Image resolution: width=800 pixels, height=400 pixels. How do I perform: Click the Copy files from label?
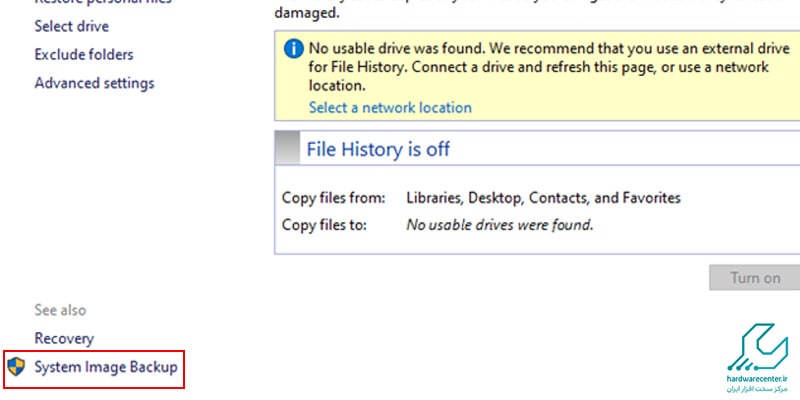click(334, 197)
